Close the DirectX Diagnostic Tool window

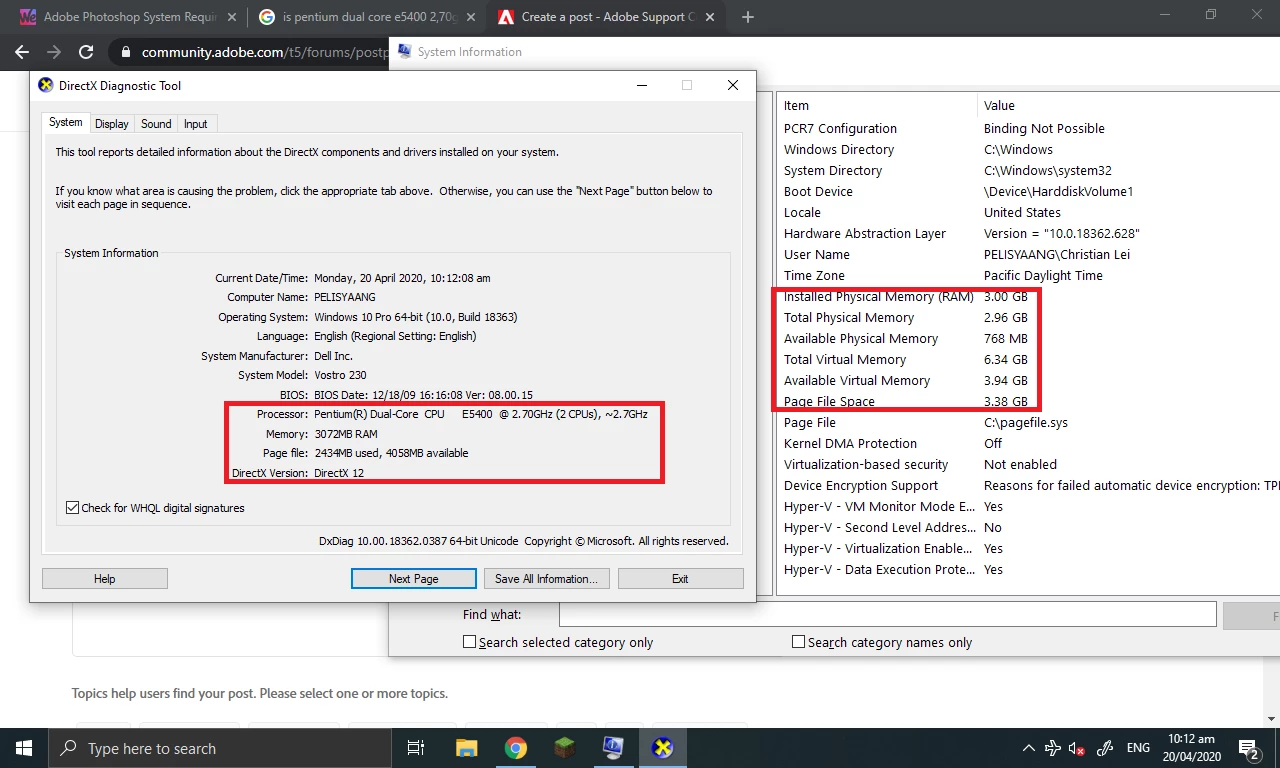point(733,85)
